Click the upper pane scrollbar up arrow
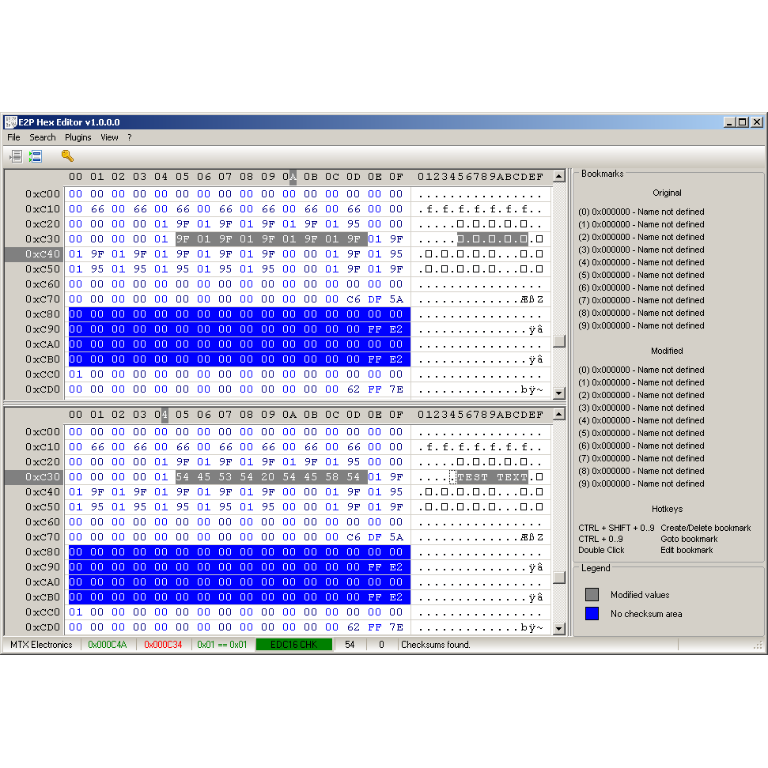The height and width of the screenshot is (768, 768). click(559, 176)
